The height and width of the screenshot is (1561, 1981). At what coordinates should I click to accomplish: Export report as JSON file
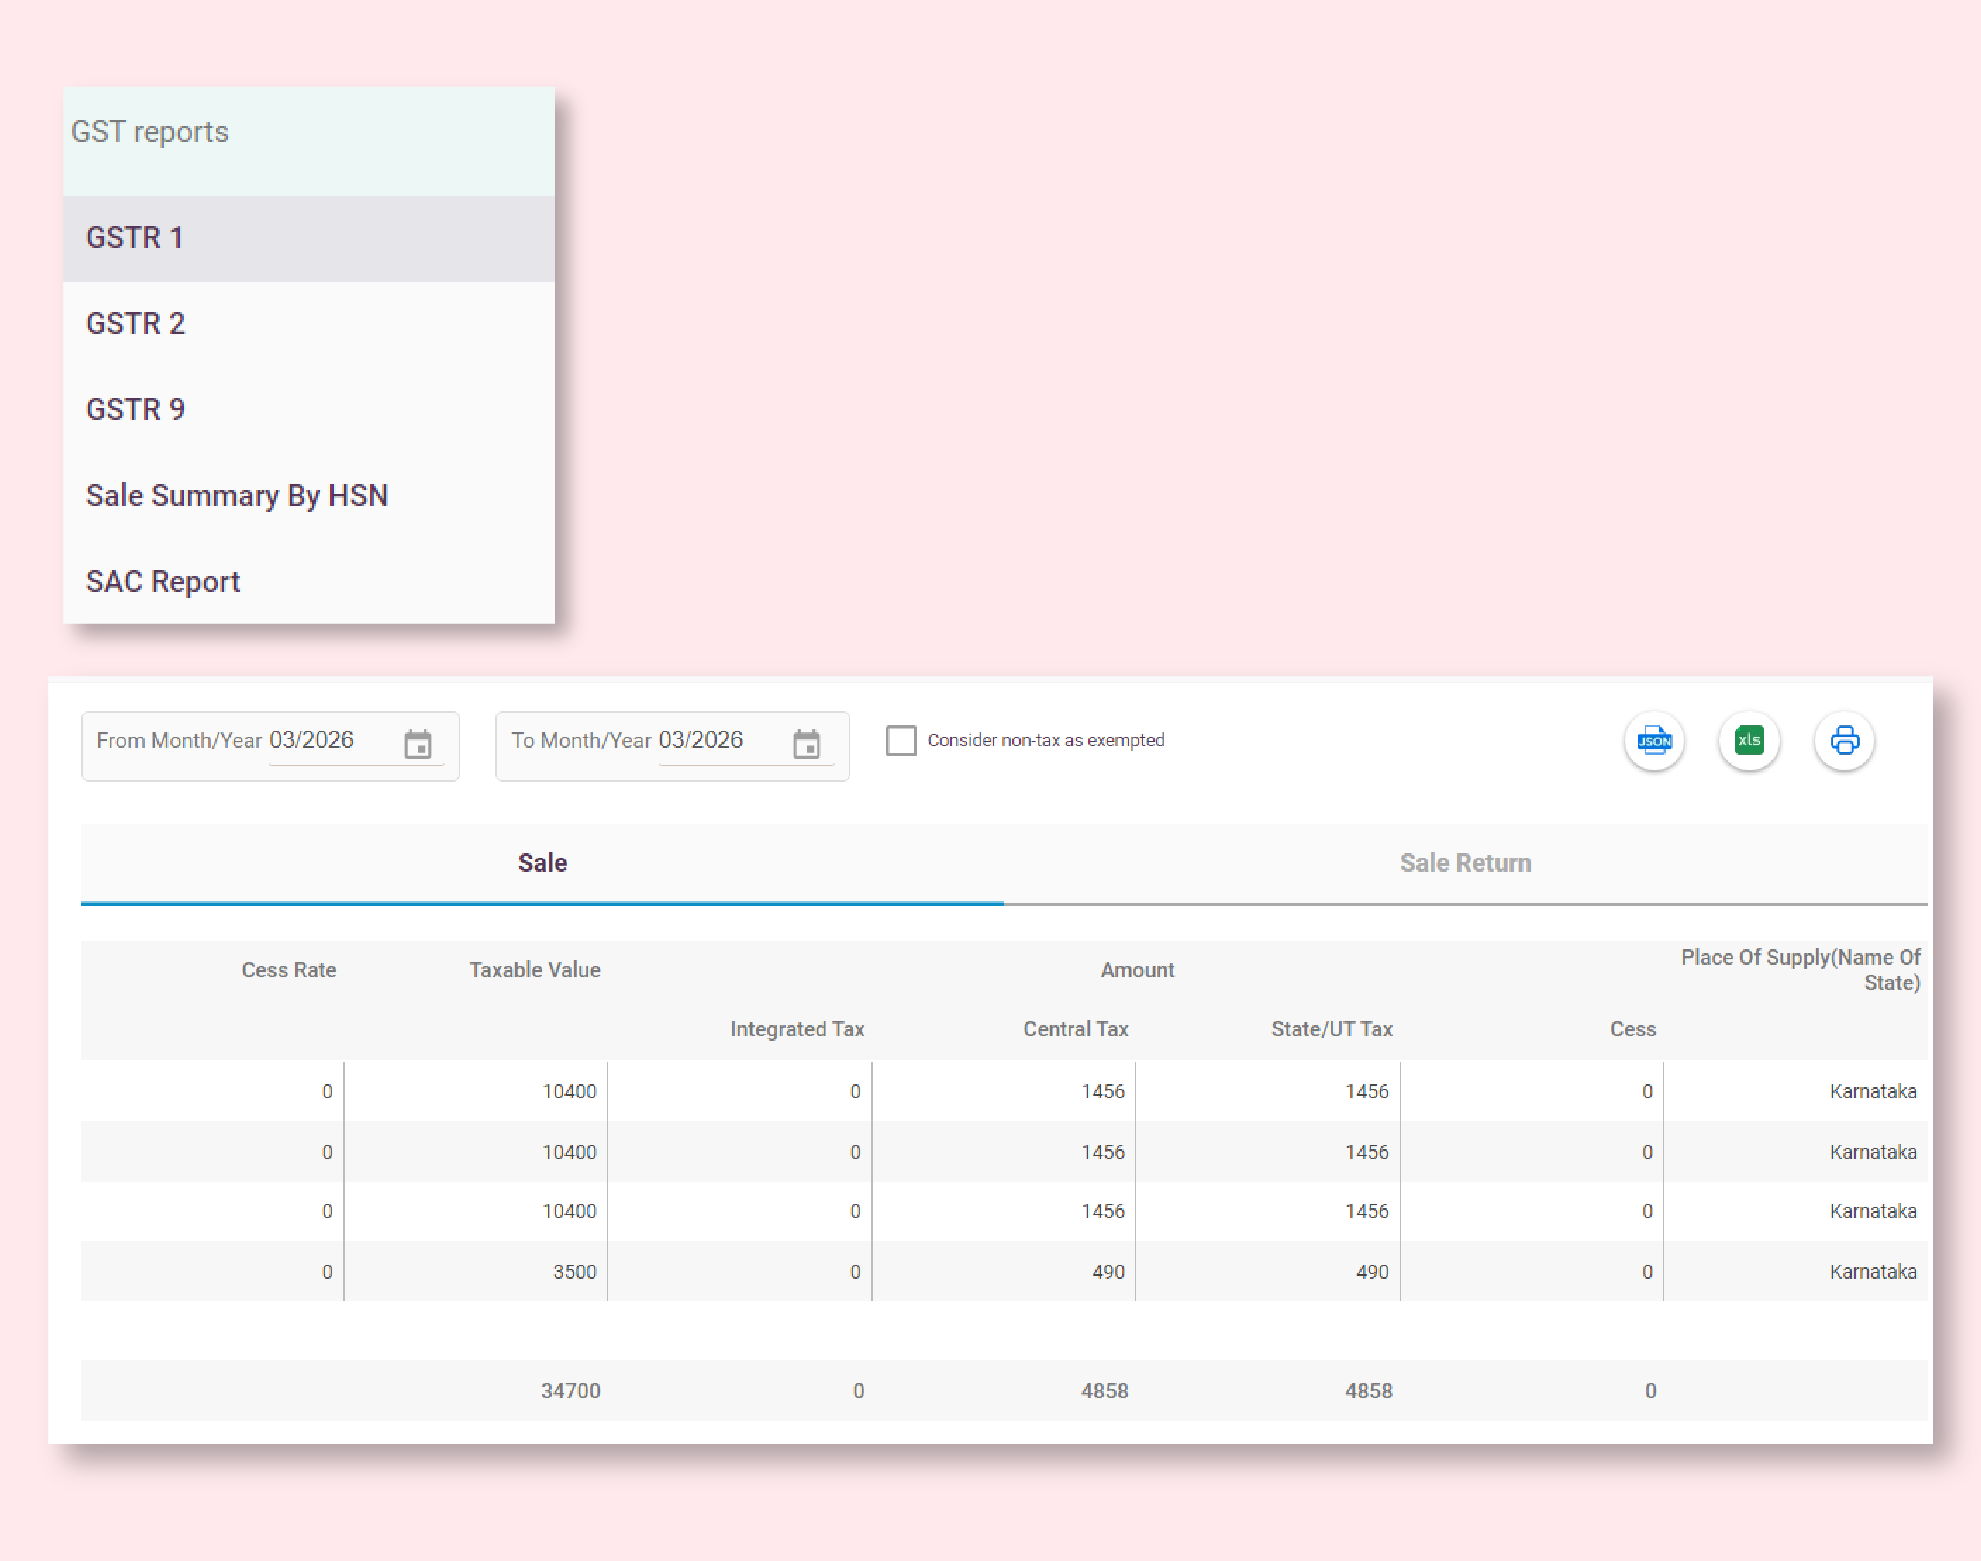[1654, 741]
